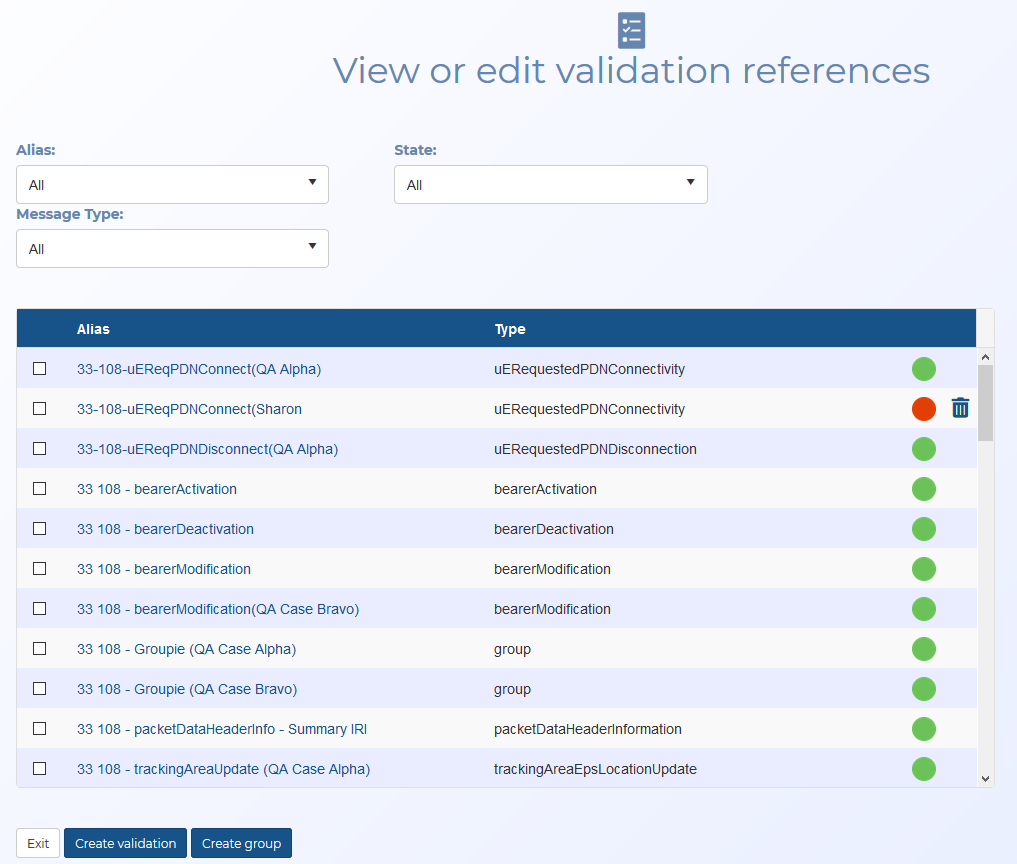The width and height of the screenshot is (1017, 864).
Task: Click green status dot for 33-108-uEReqPDNDisconnect(QA Alpha)
Action: [923, 449]
